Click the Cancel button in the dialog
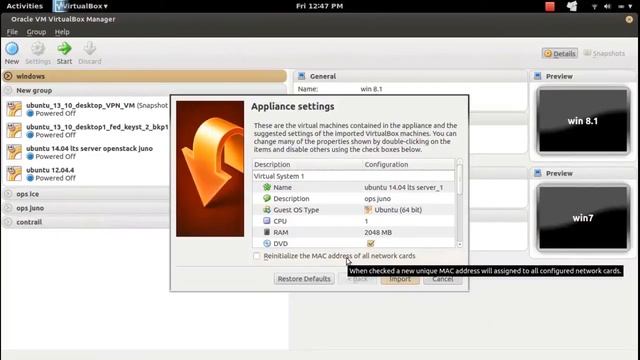The image size is (640, 360). click(x=443, y=279)
